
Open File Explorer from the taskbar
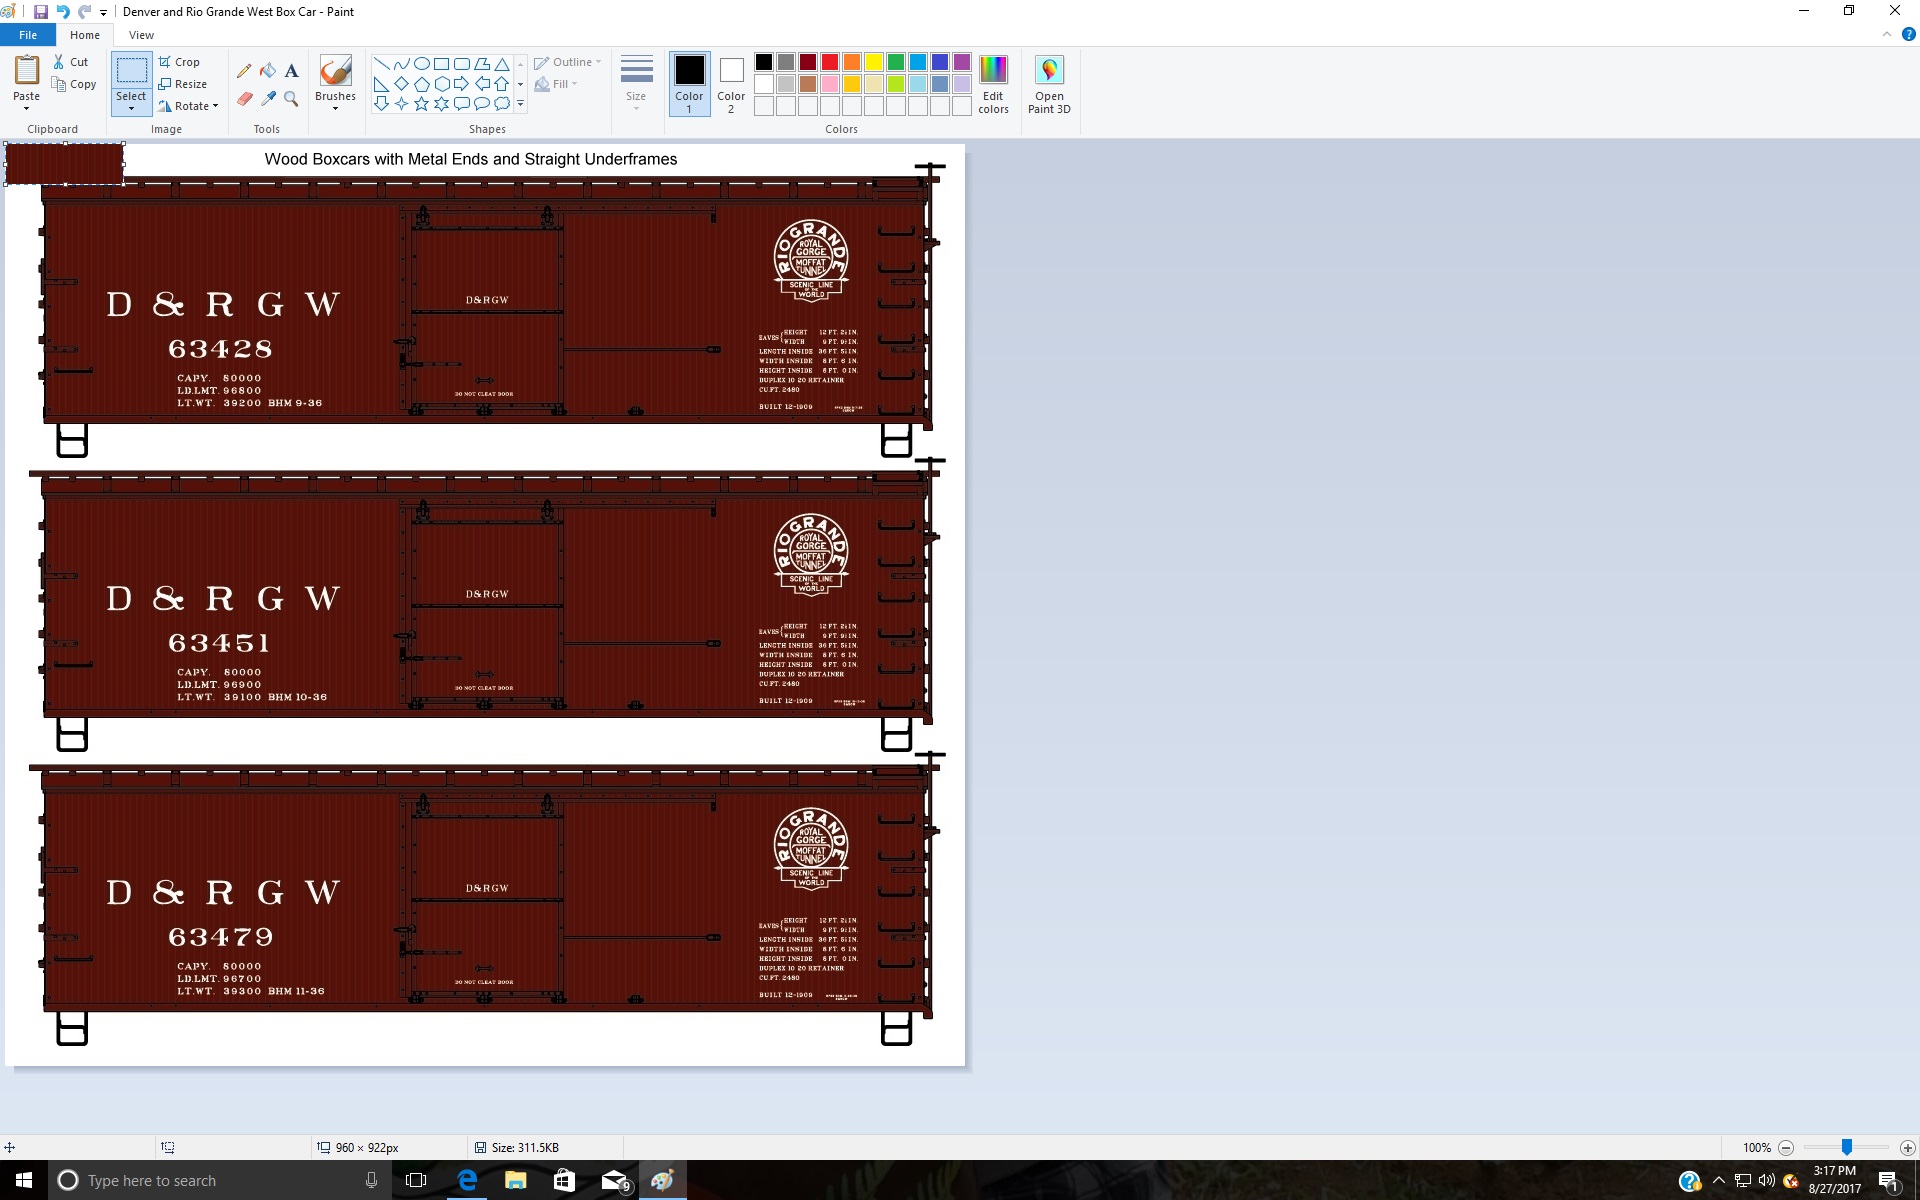coord(516,1180)
